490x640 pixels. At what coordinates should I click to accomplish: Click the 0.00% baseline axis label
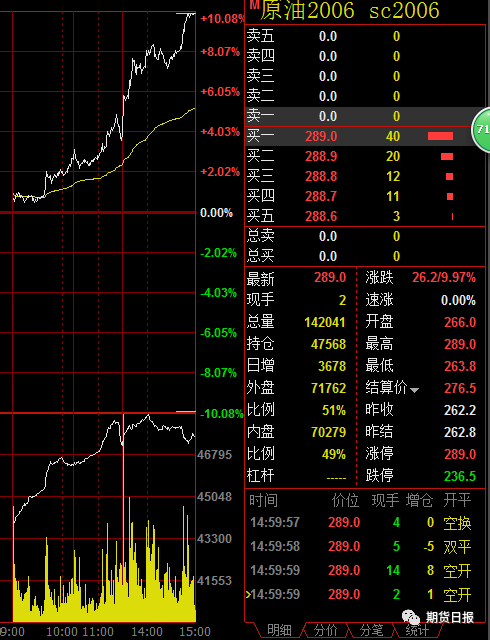coord(216,213)
